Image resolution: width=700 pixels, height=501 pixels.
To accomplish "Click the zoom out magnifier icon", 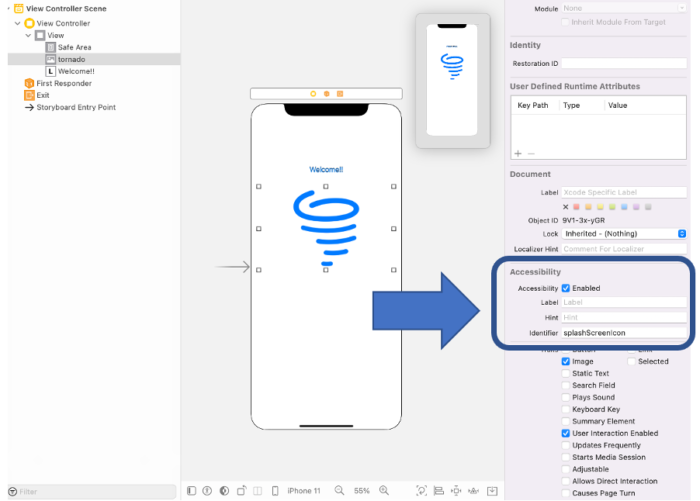I will [339, 491].
